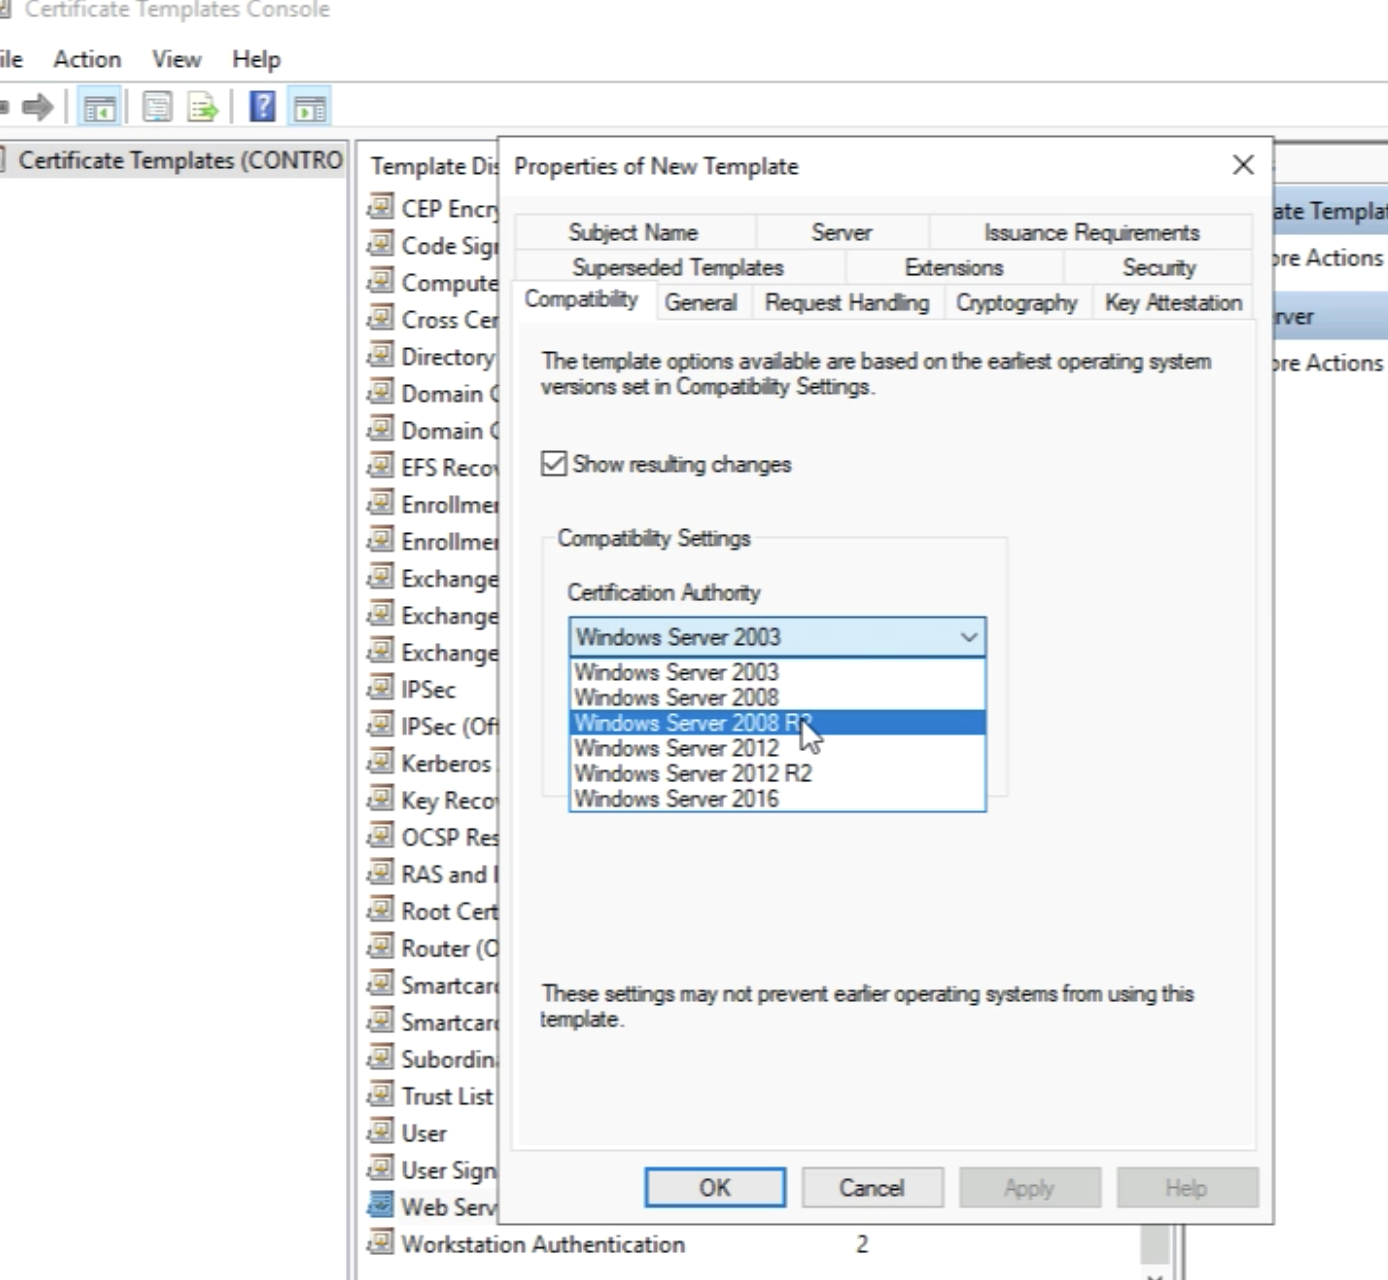Open the Security tab
Image resolution: width=1388 pixels, height=1280 pixels.
1158,268
